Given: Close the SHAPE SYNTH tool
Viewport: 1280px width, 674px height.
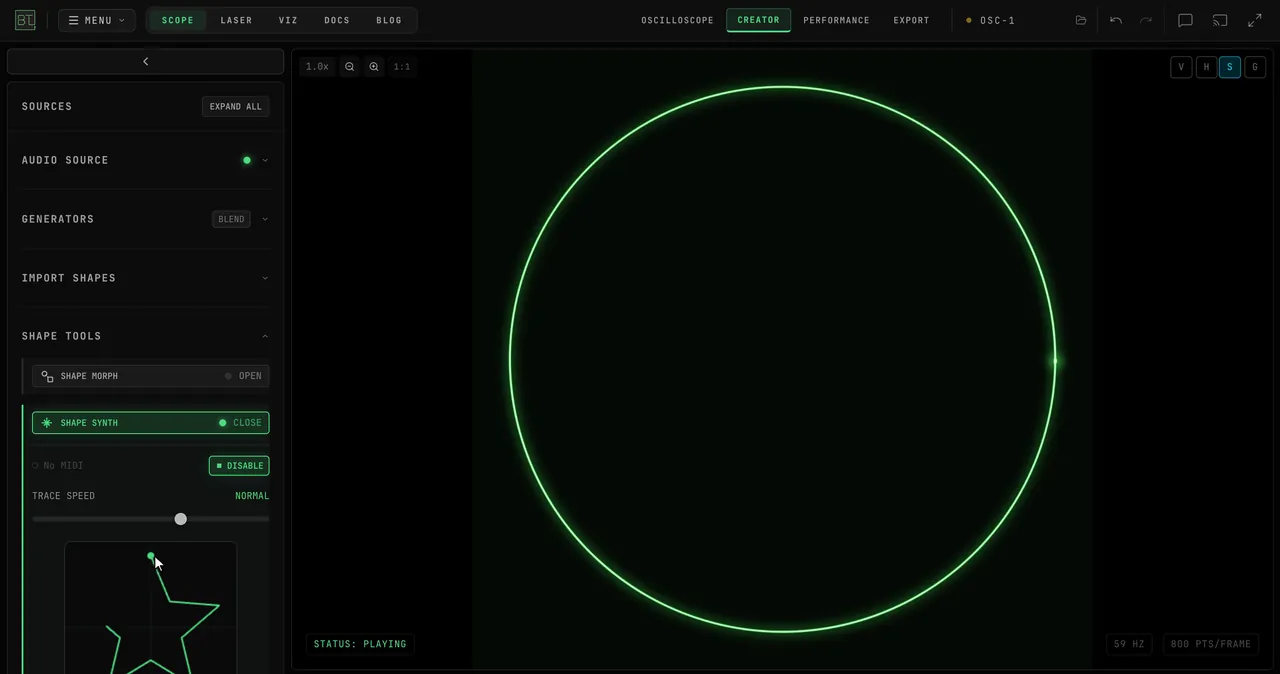Looking at the screenshot, I should click(150, 423).
